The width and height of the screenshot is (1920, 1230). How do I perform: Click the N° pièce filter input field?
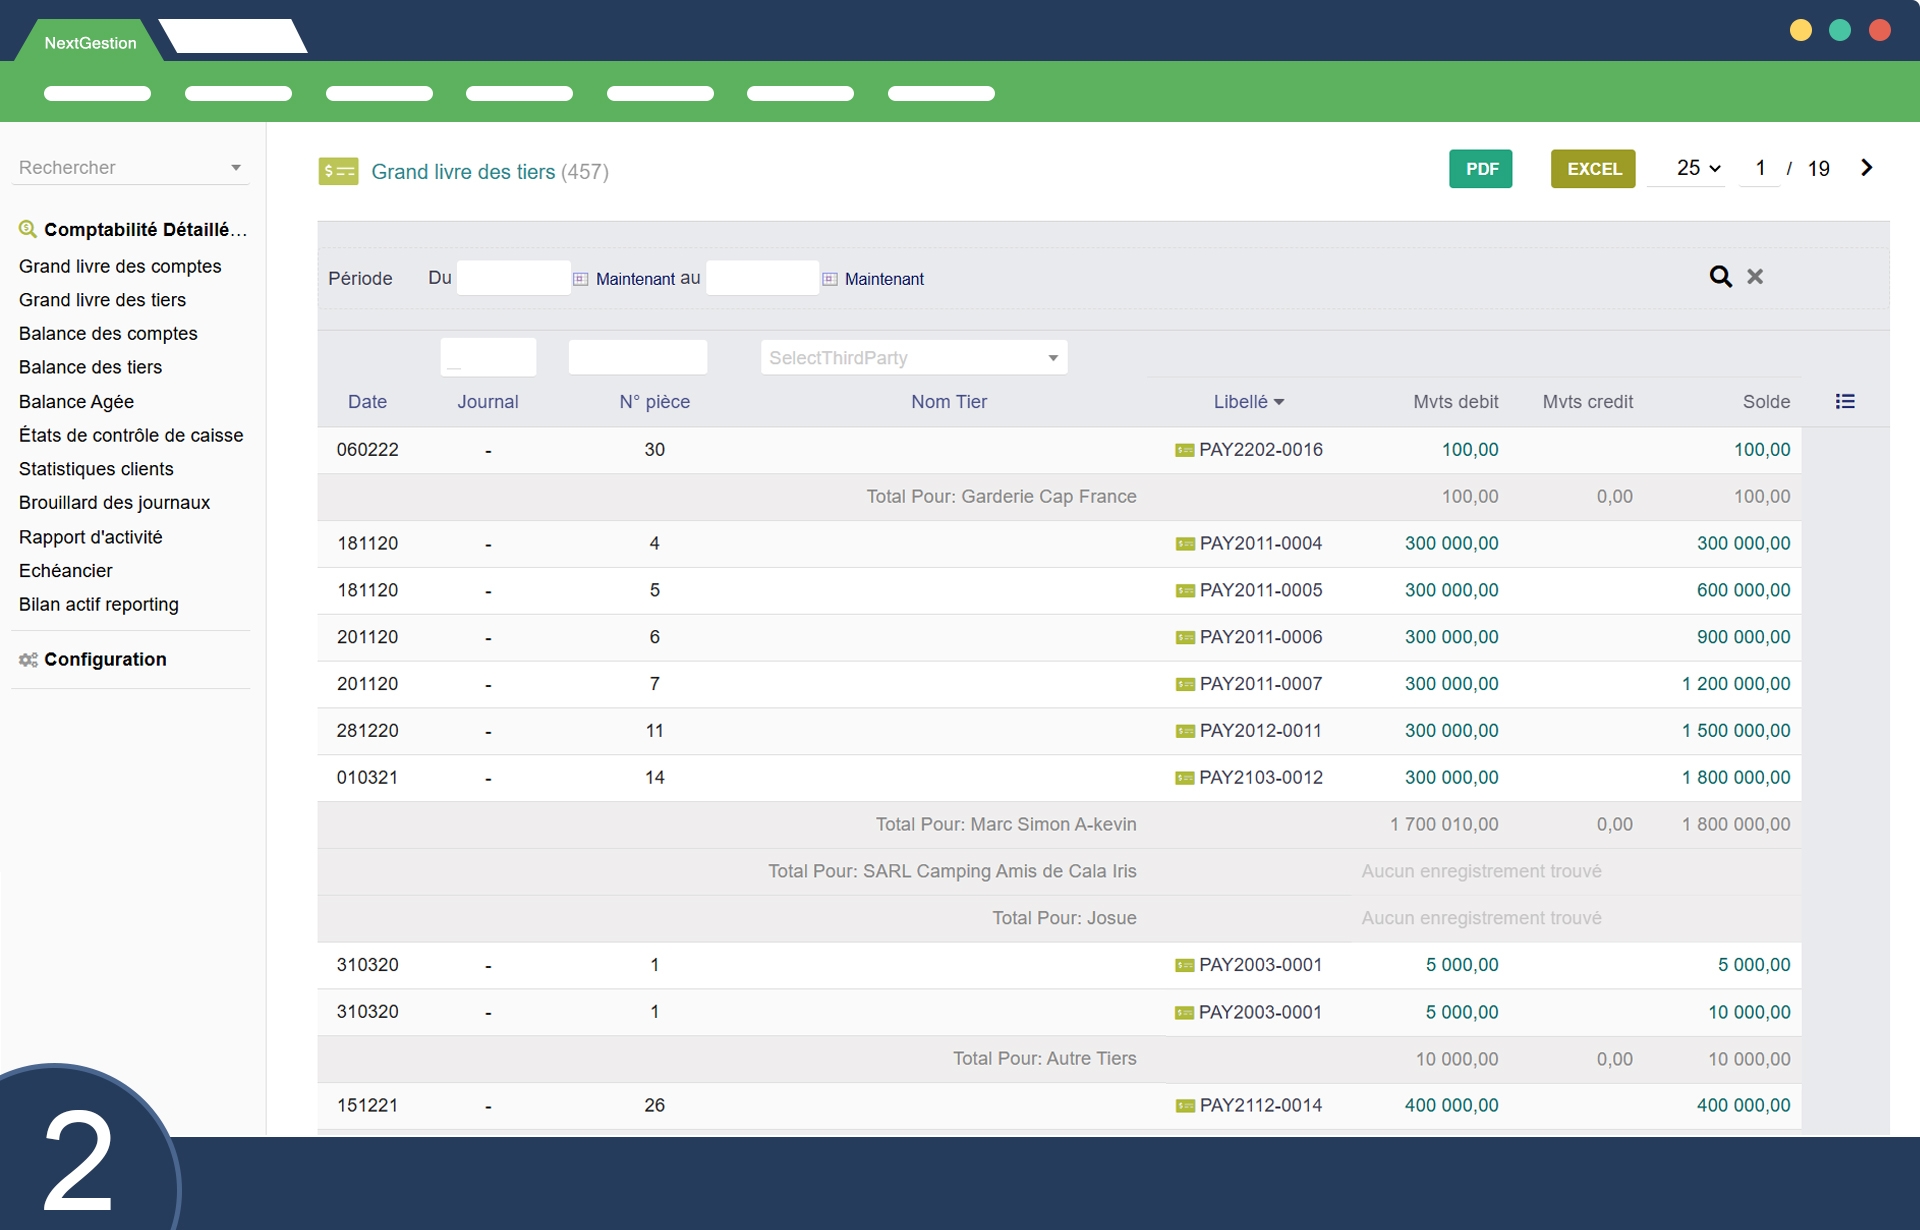[x=637, y=358]
